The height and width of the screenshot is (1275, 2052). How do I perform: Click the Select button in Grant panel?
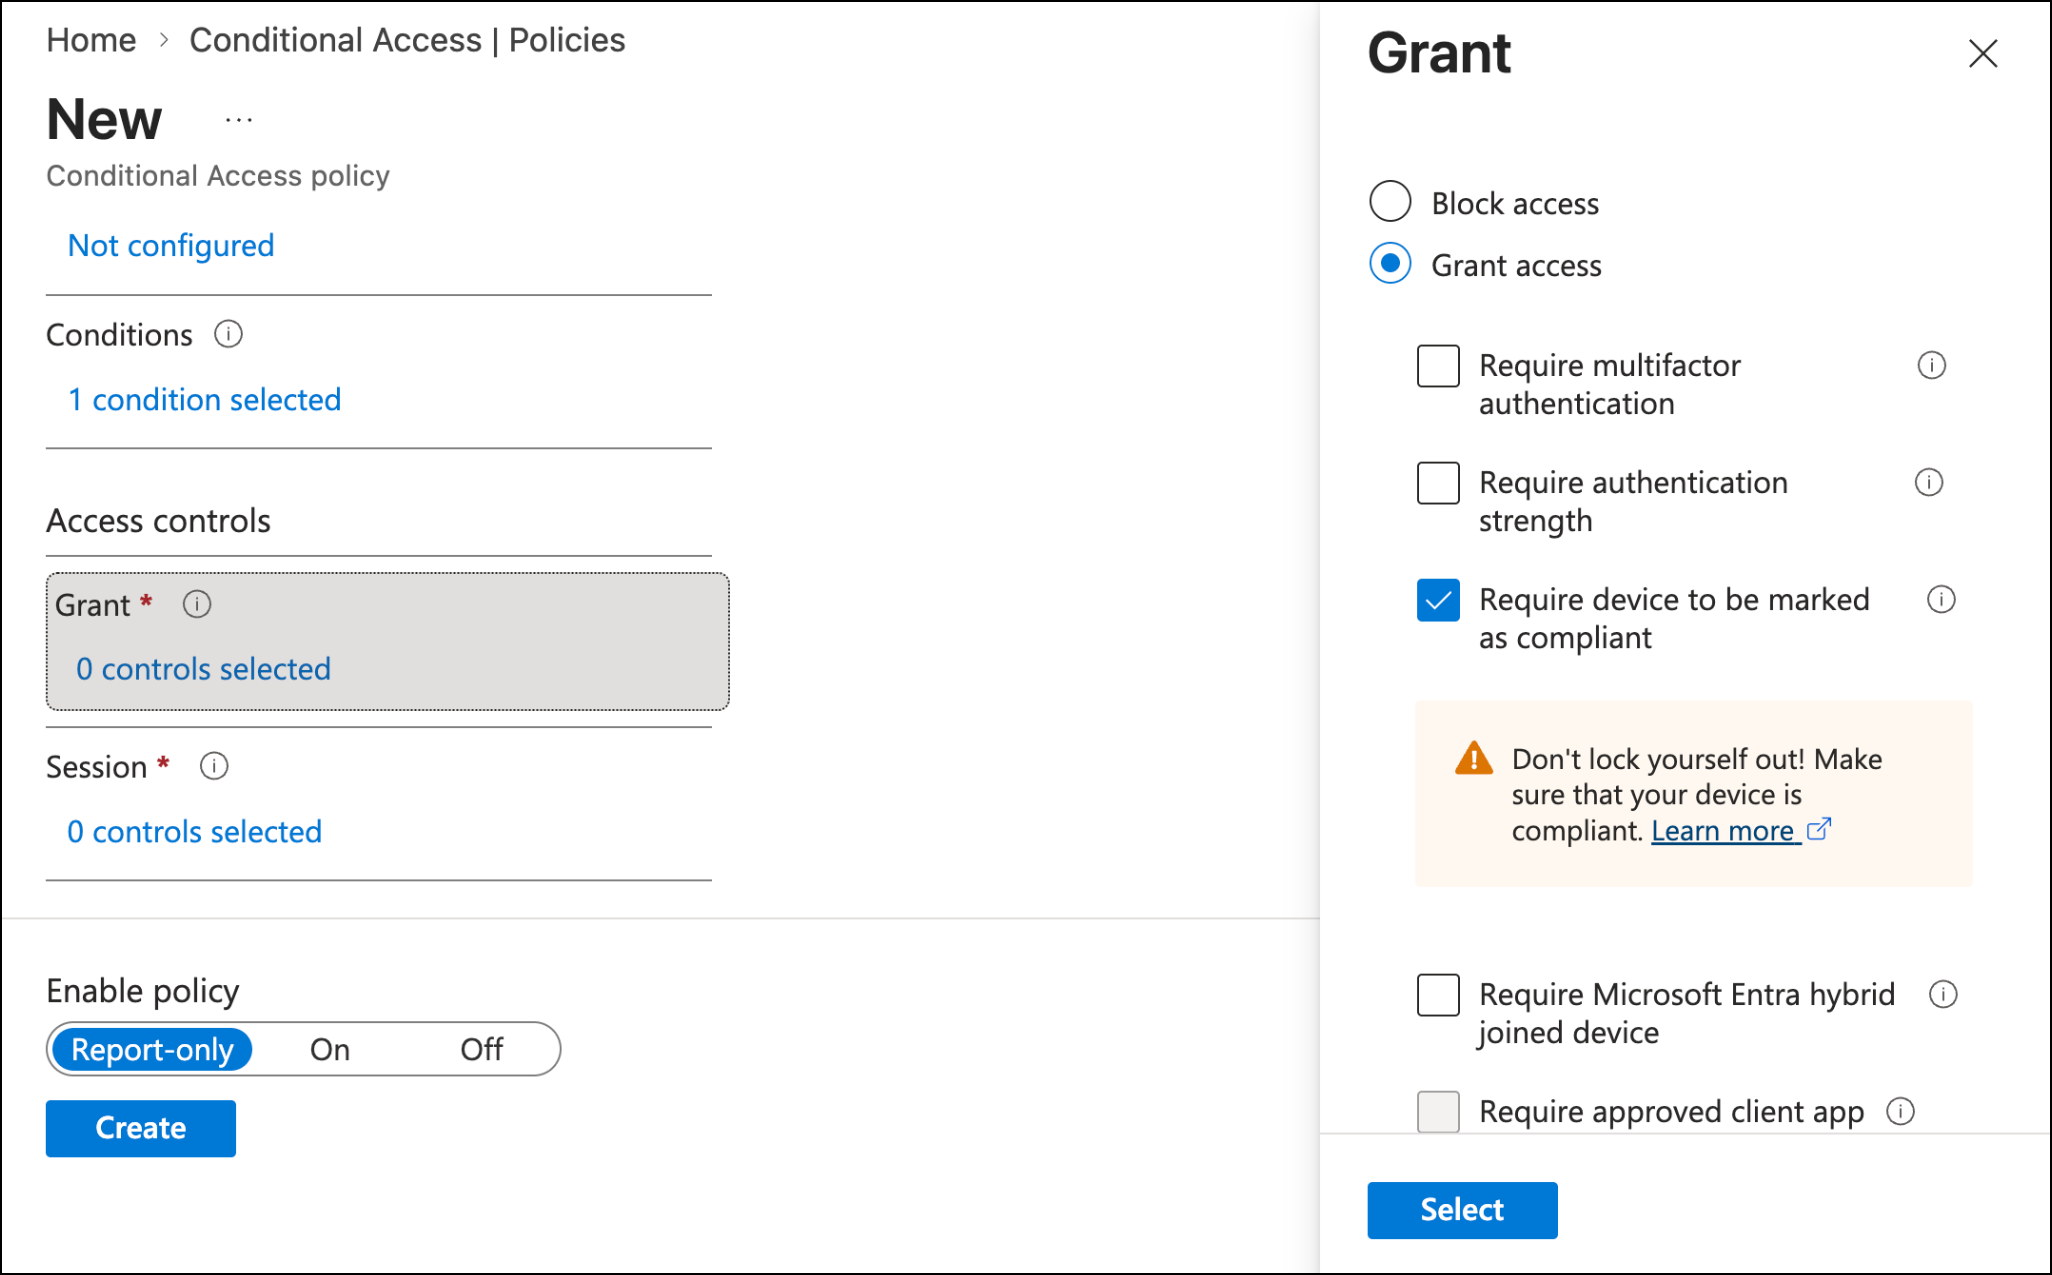(1462, 1210)
